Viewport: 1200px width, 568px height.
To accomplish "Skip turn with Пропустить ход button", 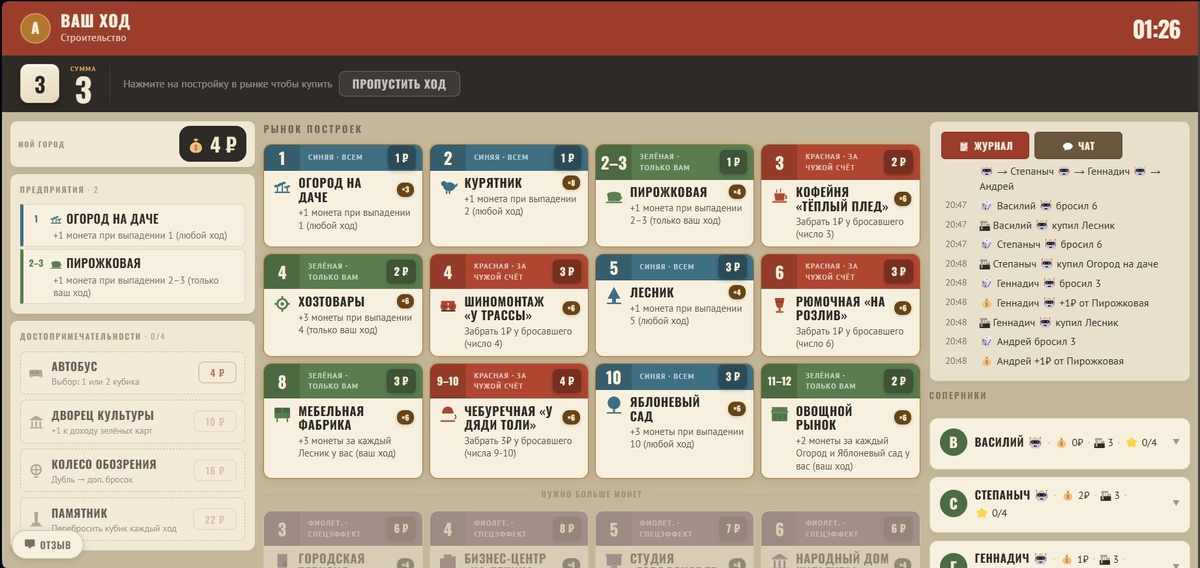I will pyautogui.click(x=399, y=84).
